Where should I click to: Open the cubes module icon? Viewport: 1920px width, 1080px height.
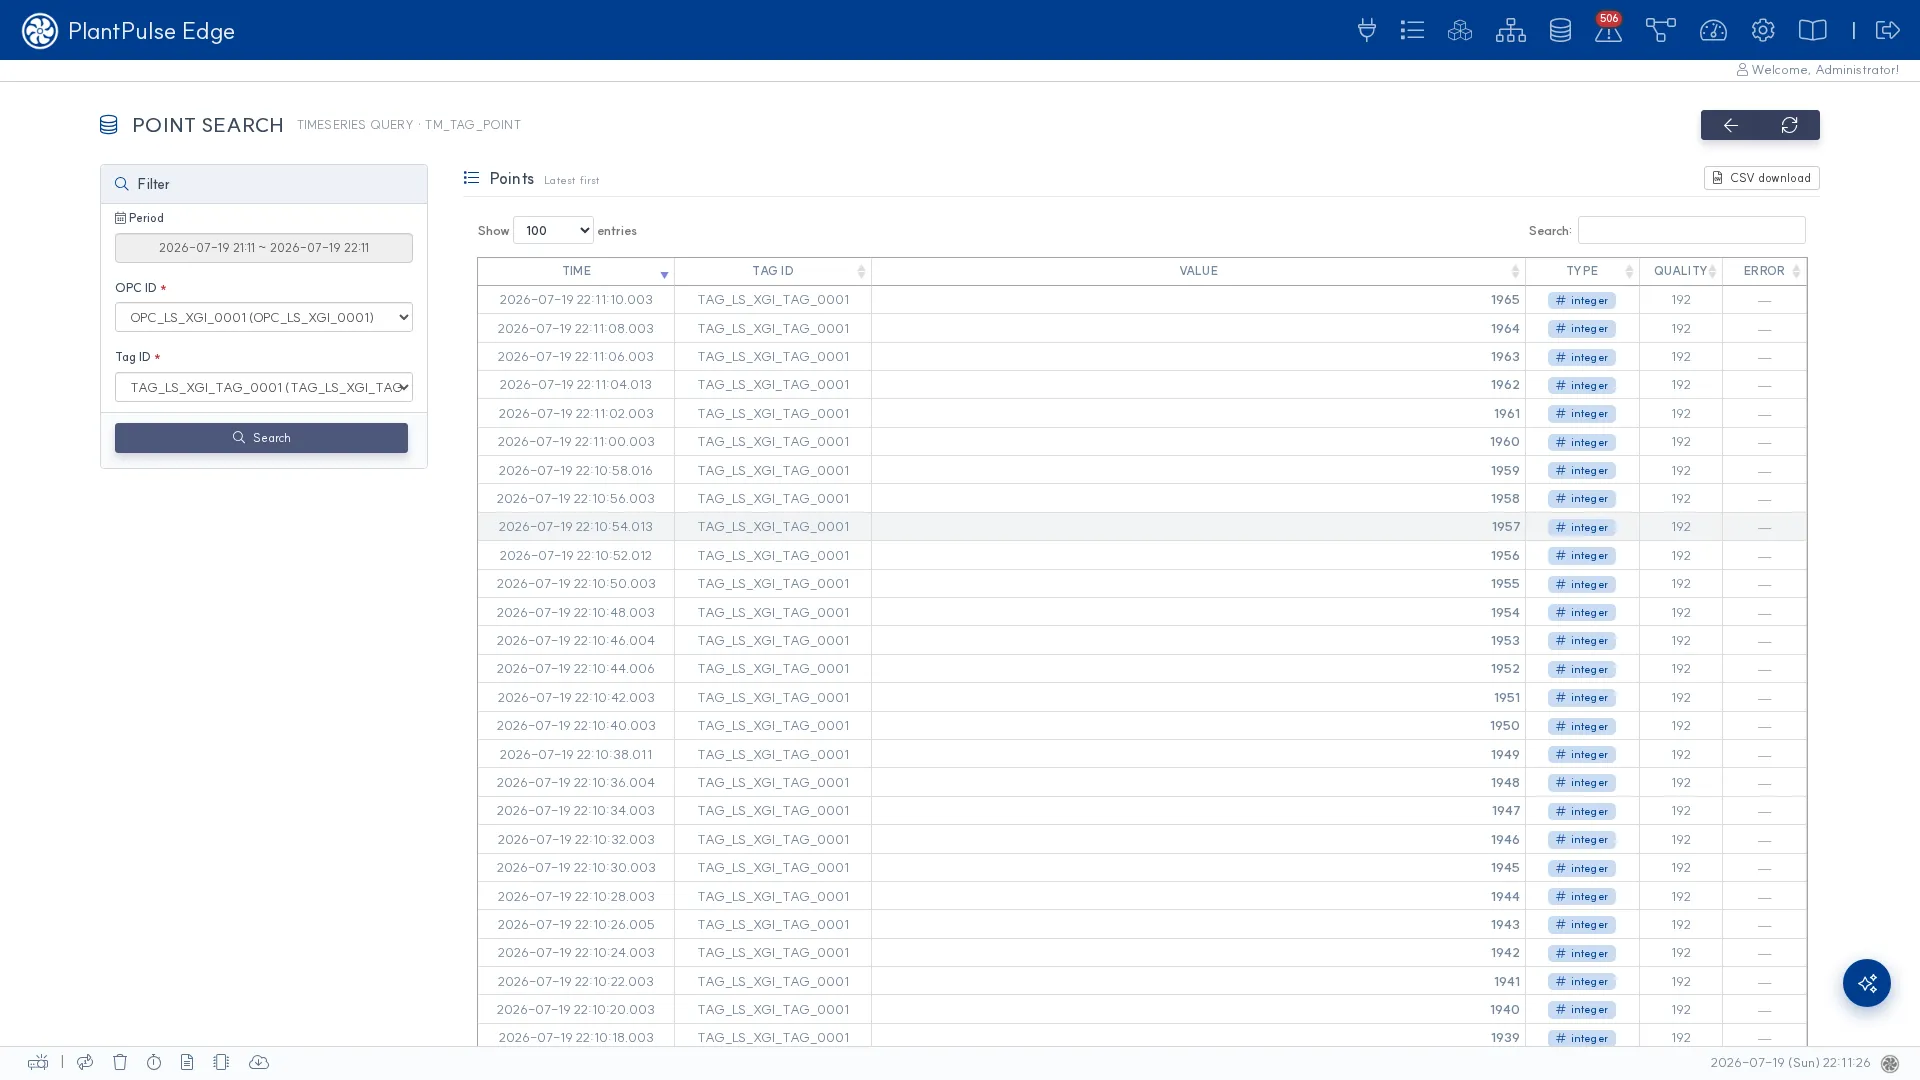coord(1460,30)
